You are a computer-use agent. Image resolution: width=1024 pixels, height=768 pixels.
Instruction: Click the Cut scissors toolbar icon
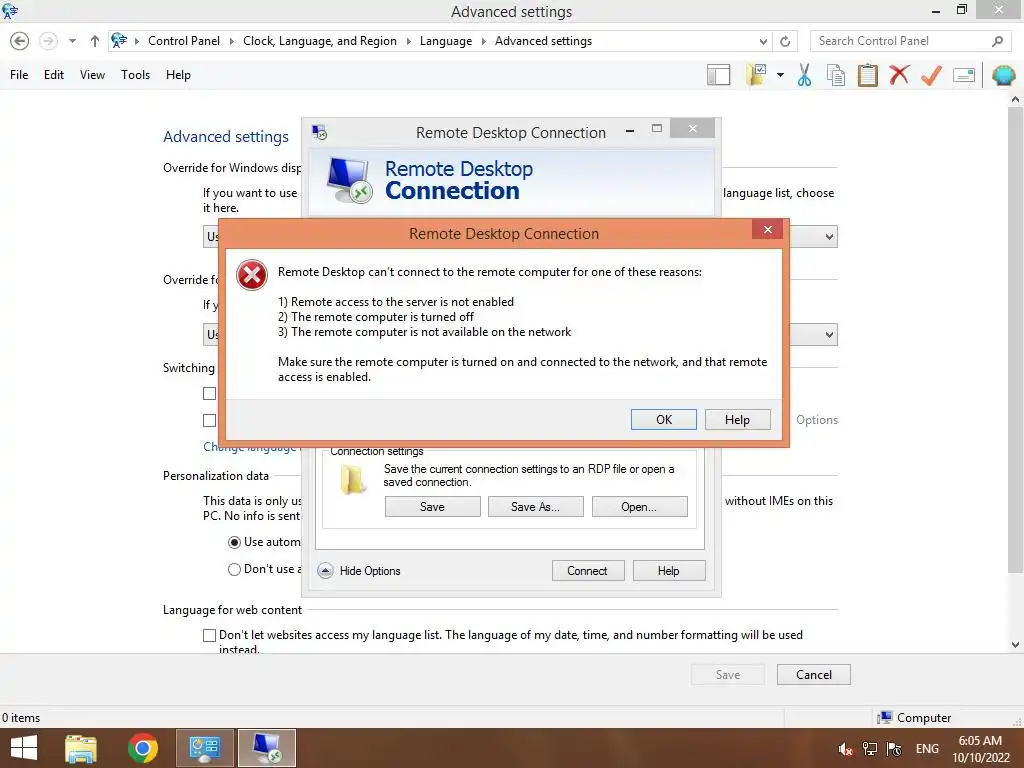(x=804, y=75)
